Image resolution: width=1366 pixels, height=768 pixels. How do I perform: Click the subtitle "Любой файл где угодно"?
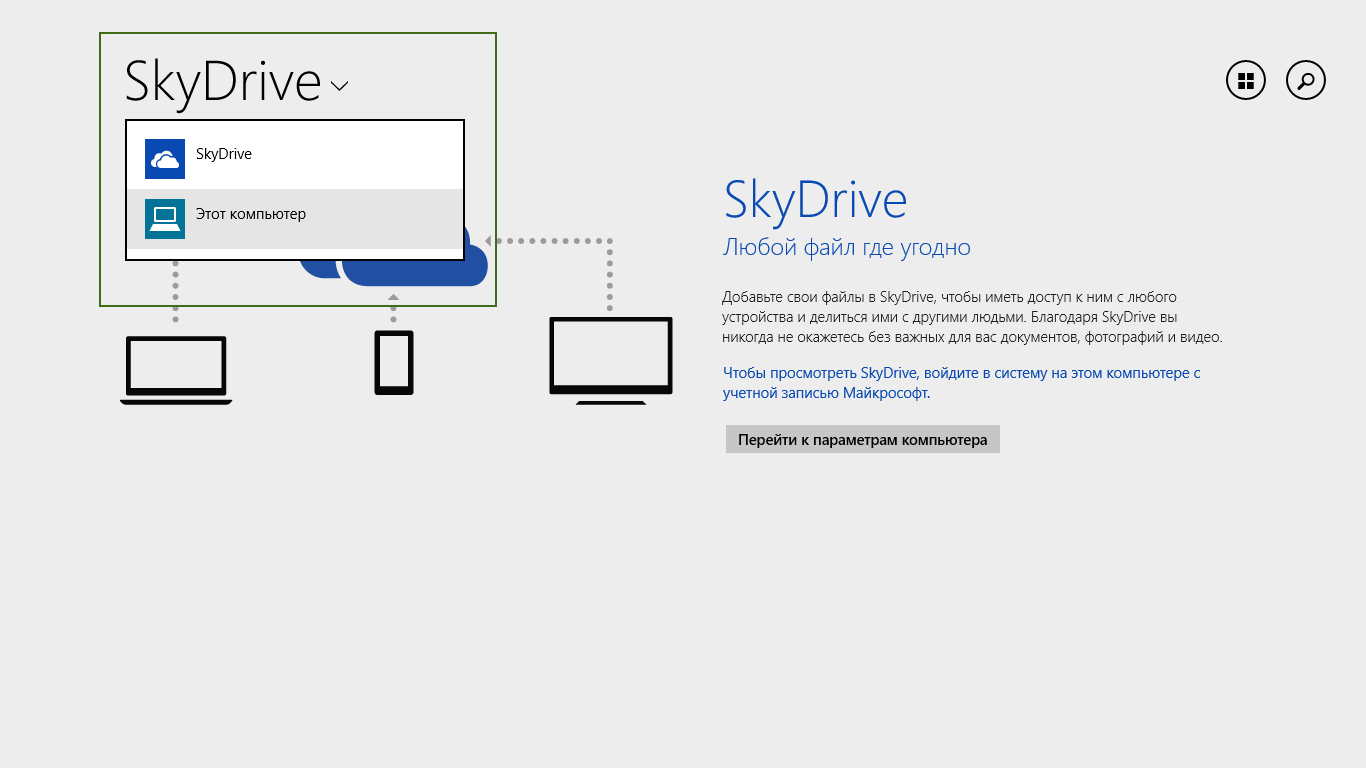click(847, 247)
